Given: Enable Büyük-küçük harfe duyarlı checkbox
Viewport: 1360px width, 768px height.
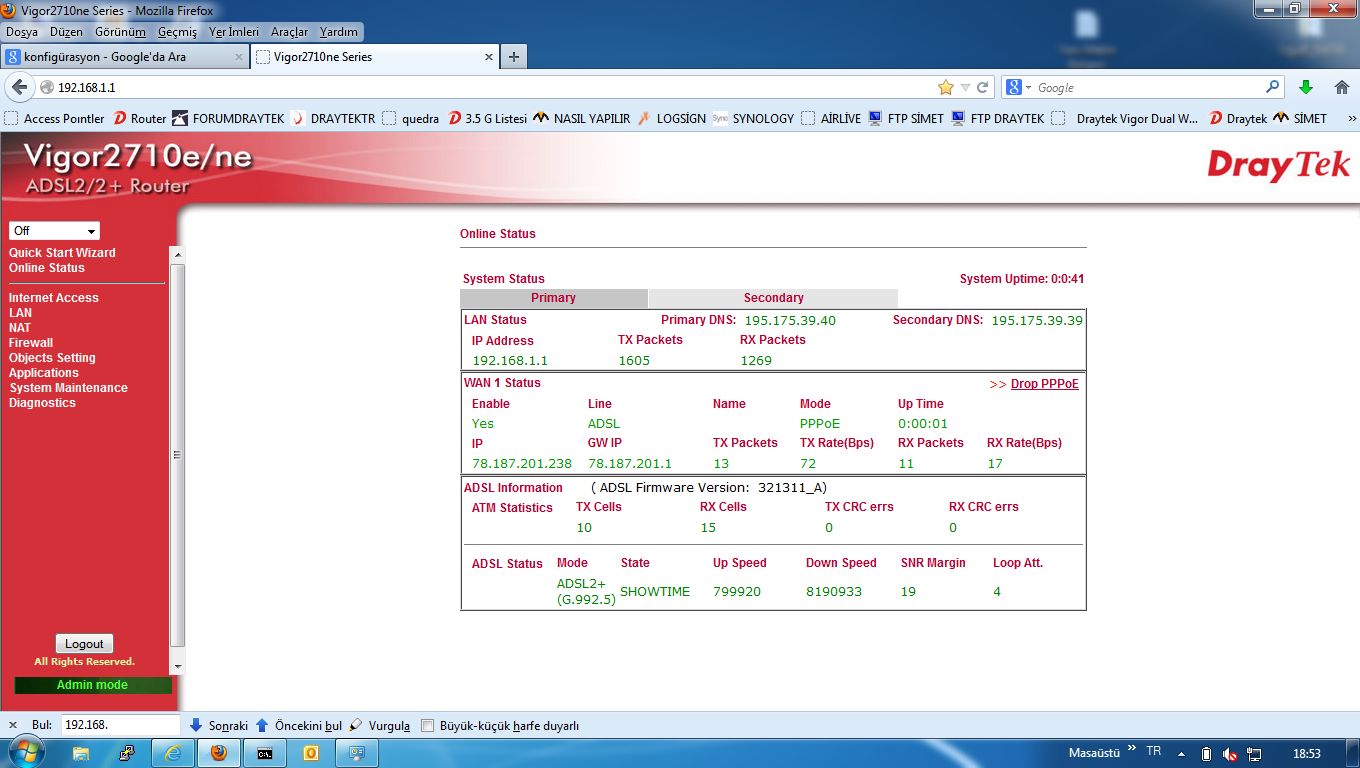Looking at the screenshot, I should coord(427,726).
